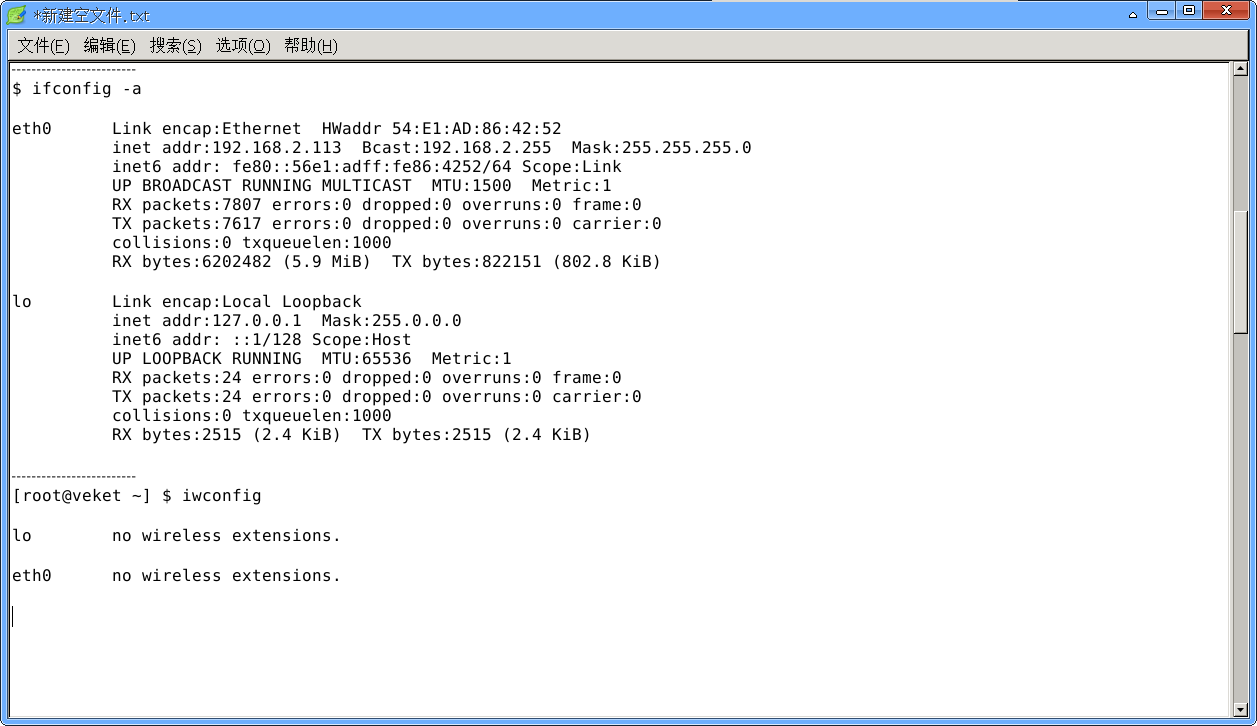This screenshot has height=726, width=1257.
Task: Click the text "TX bytes:822151 (802.8 KiB)"
Action: (x=527, y=262)
